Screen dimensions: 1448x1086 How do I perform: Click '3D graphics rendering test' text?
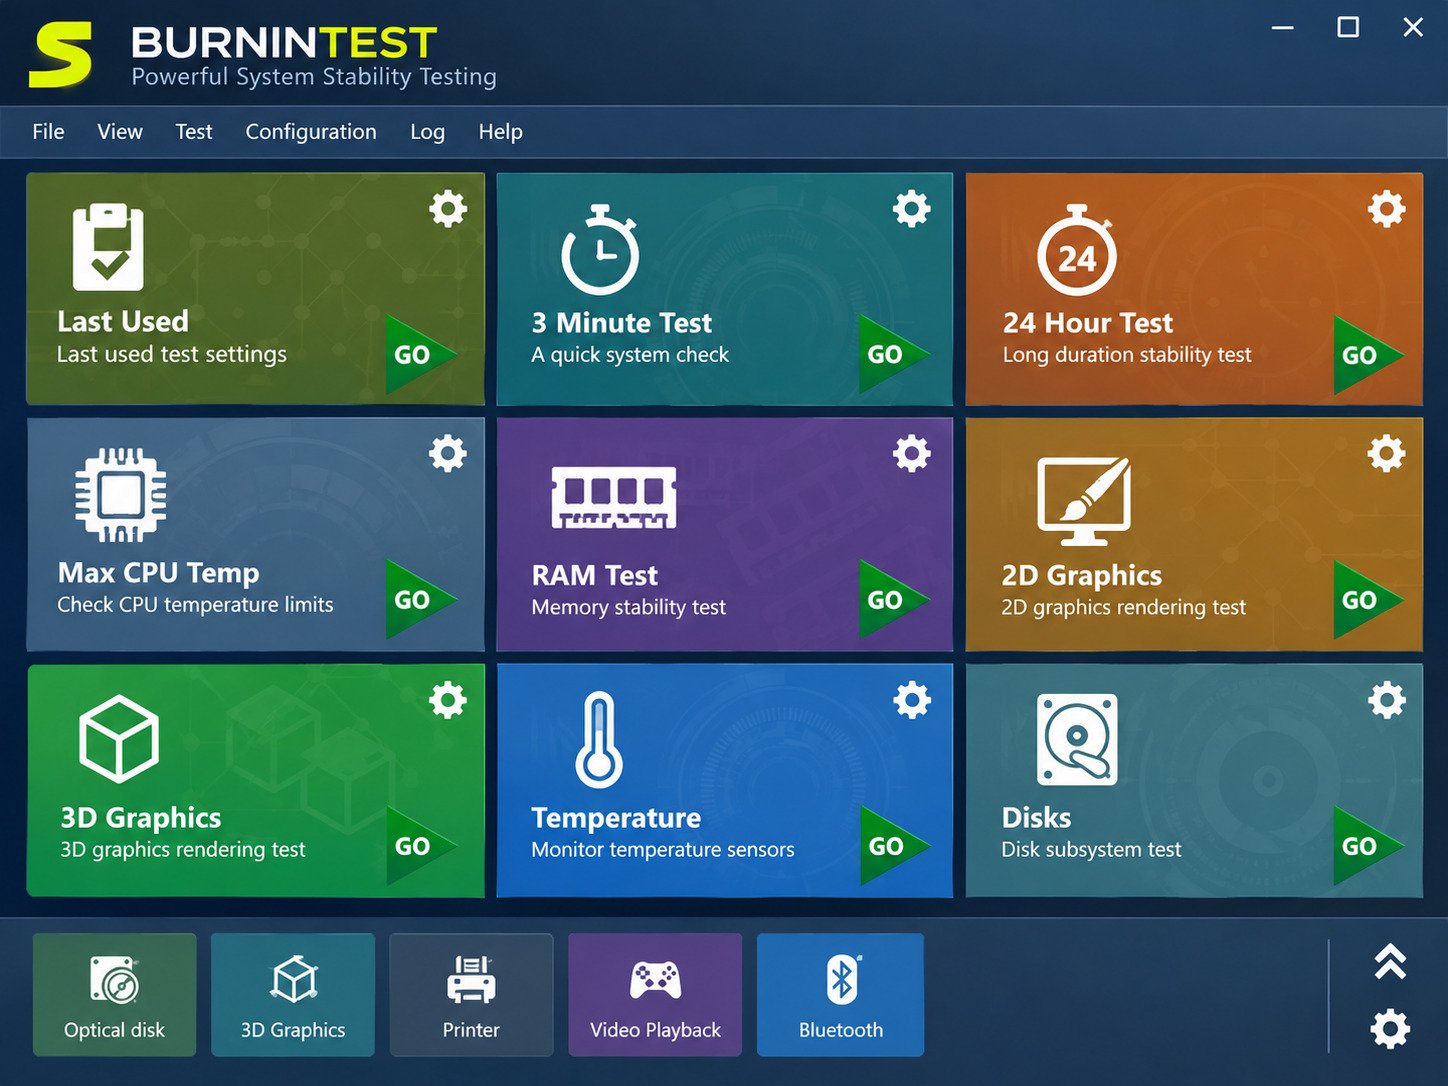(x=183, y=849)
